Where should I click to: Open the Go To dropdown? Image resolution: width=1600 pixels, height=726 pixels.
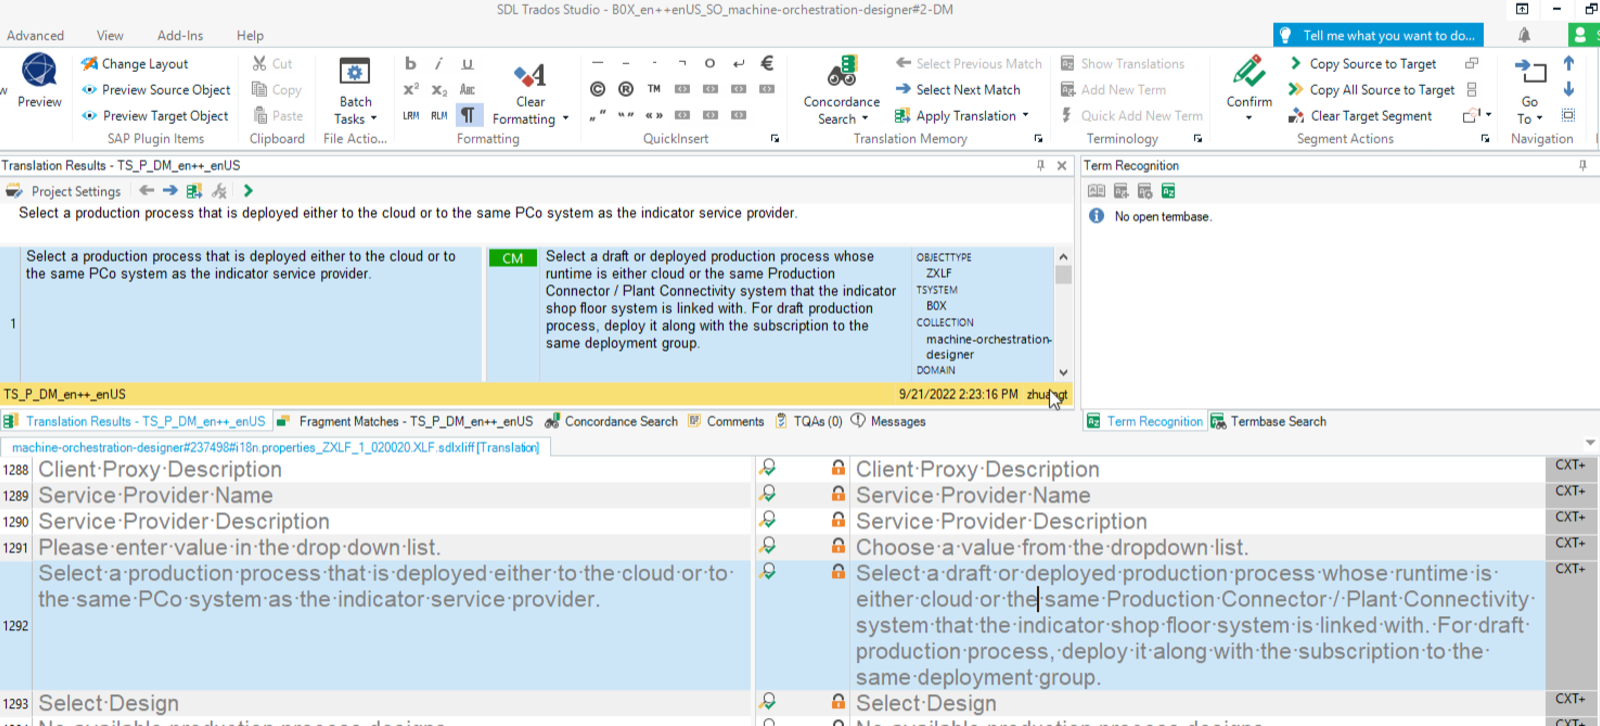click(1530, 110)
